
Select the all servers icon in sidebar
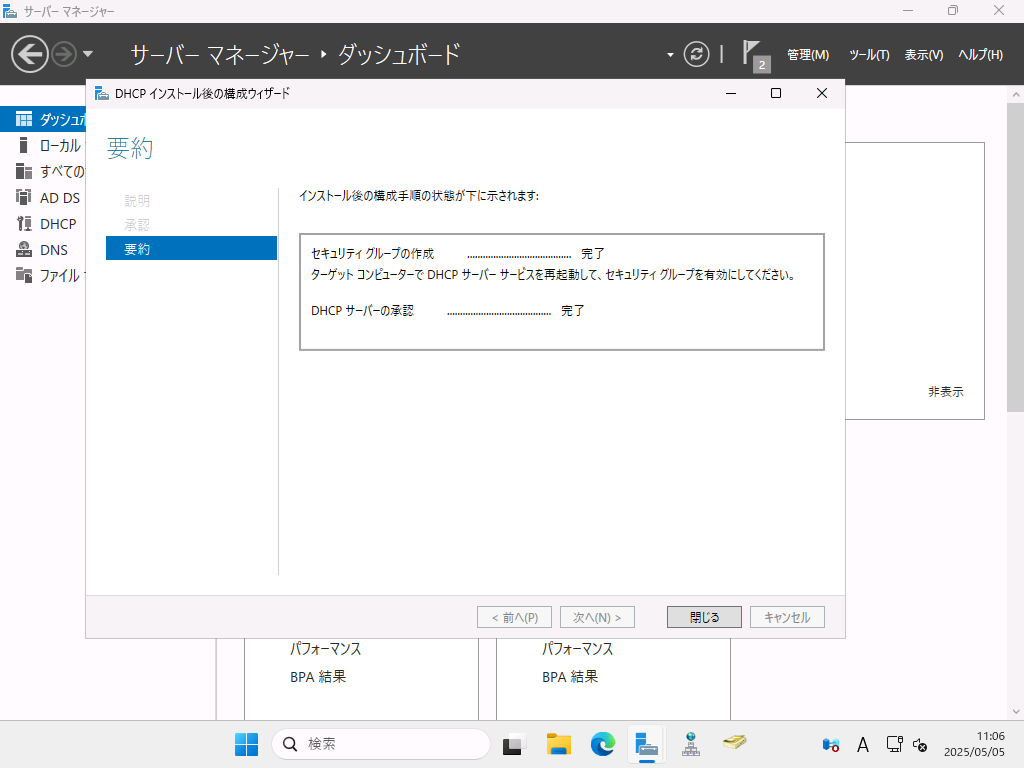click(24, 171)
